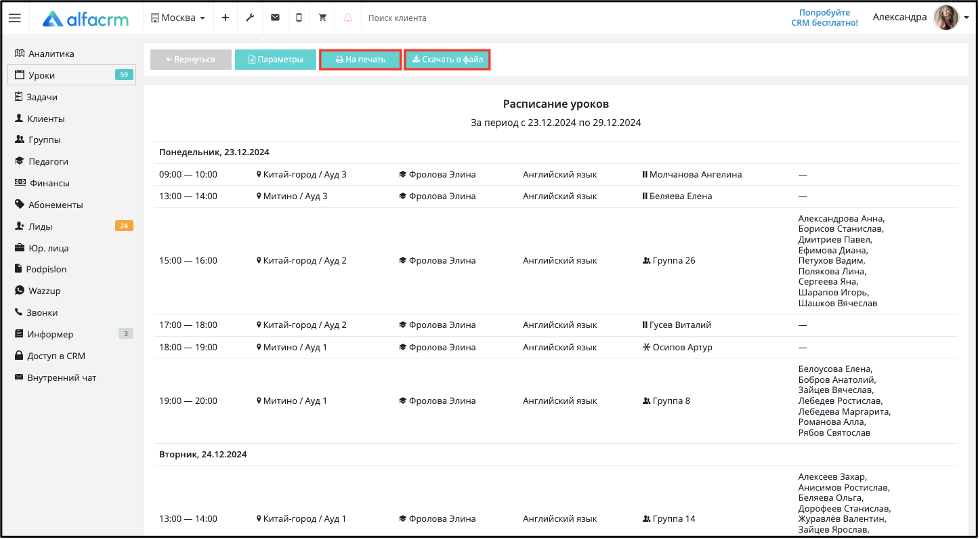Click the user avatar photo
Image resolution: width=979 pixels, height=539 pixels.
click(946, 17)
